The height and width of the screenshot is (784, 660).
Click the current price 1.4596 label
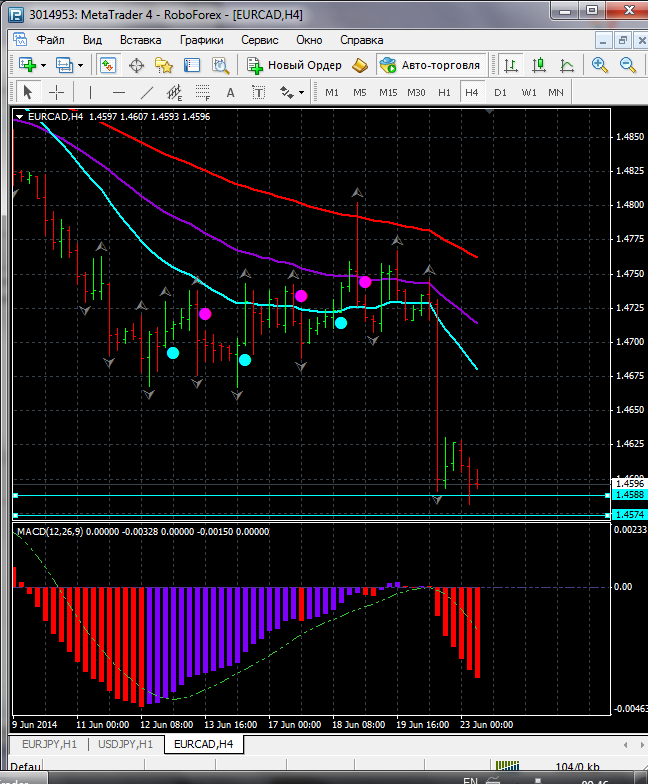tap(630, 484)
